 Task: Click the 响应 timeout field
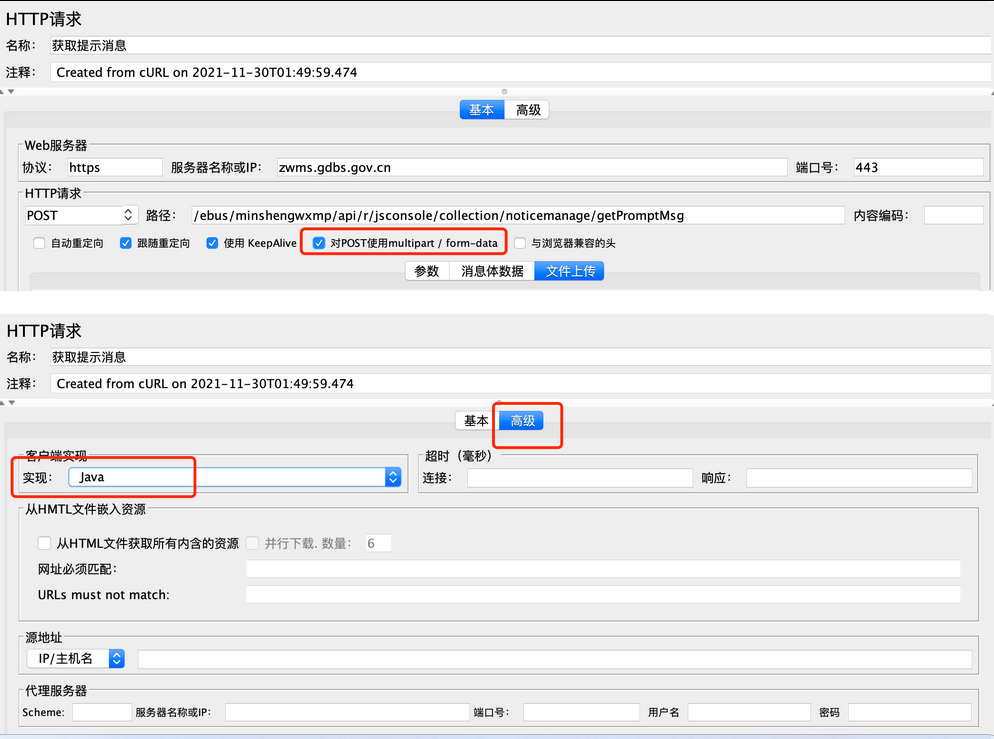[x=859, y=478]
